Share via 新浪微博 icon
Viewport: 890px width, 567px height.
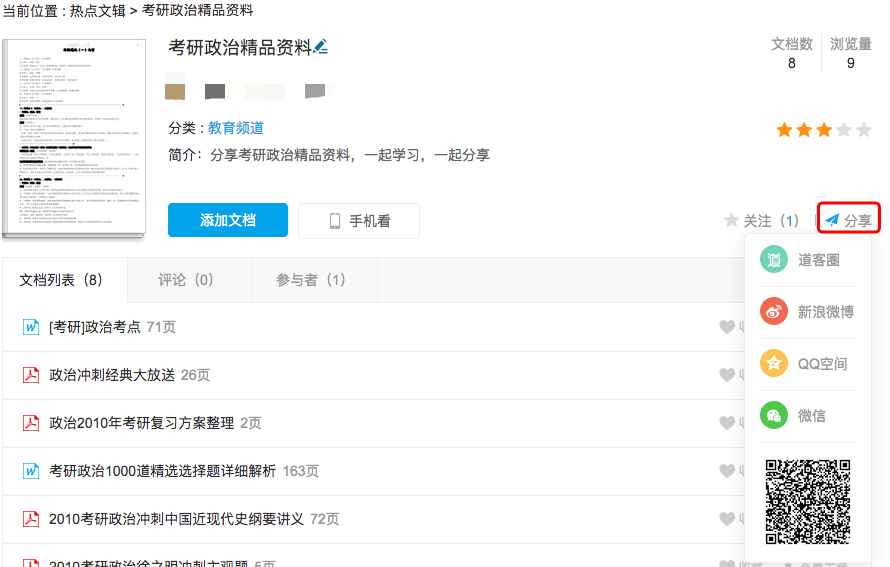774,312
